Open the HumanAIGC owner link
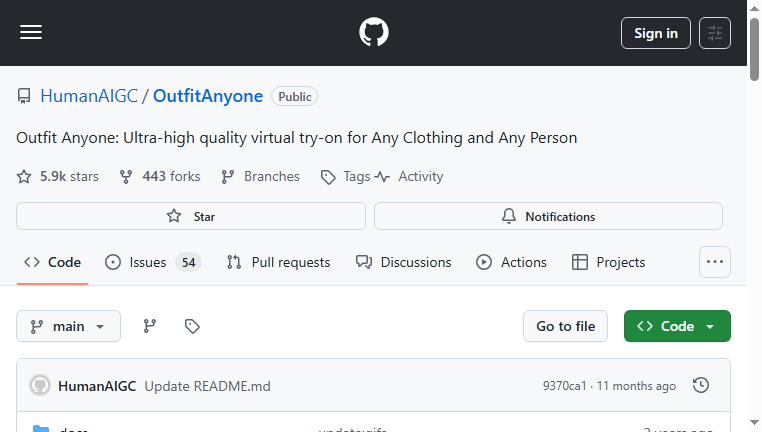 (89, 96)
